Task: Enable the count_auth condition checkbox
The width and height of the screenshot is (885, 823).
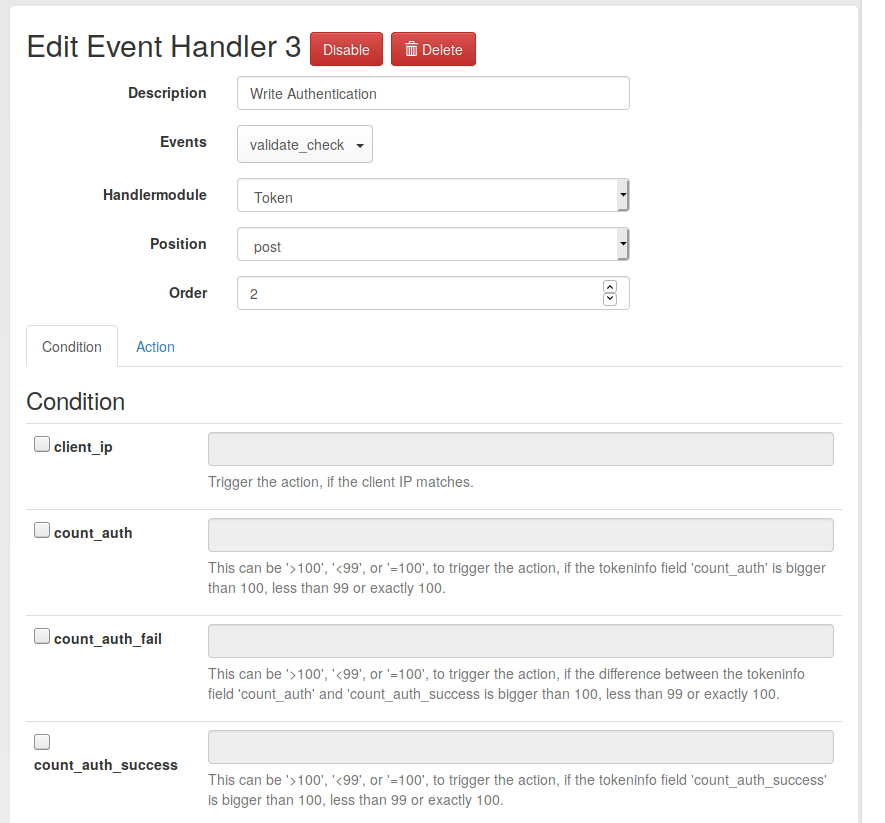Action: [x=42, y=530]
